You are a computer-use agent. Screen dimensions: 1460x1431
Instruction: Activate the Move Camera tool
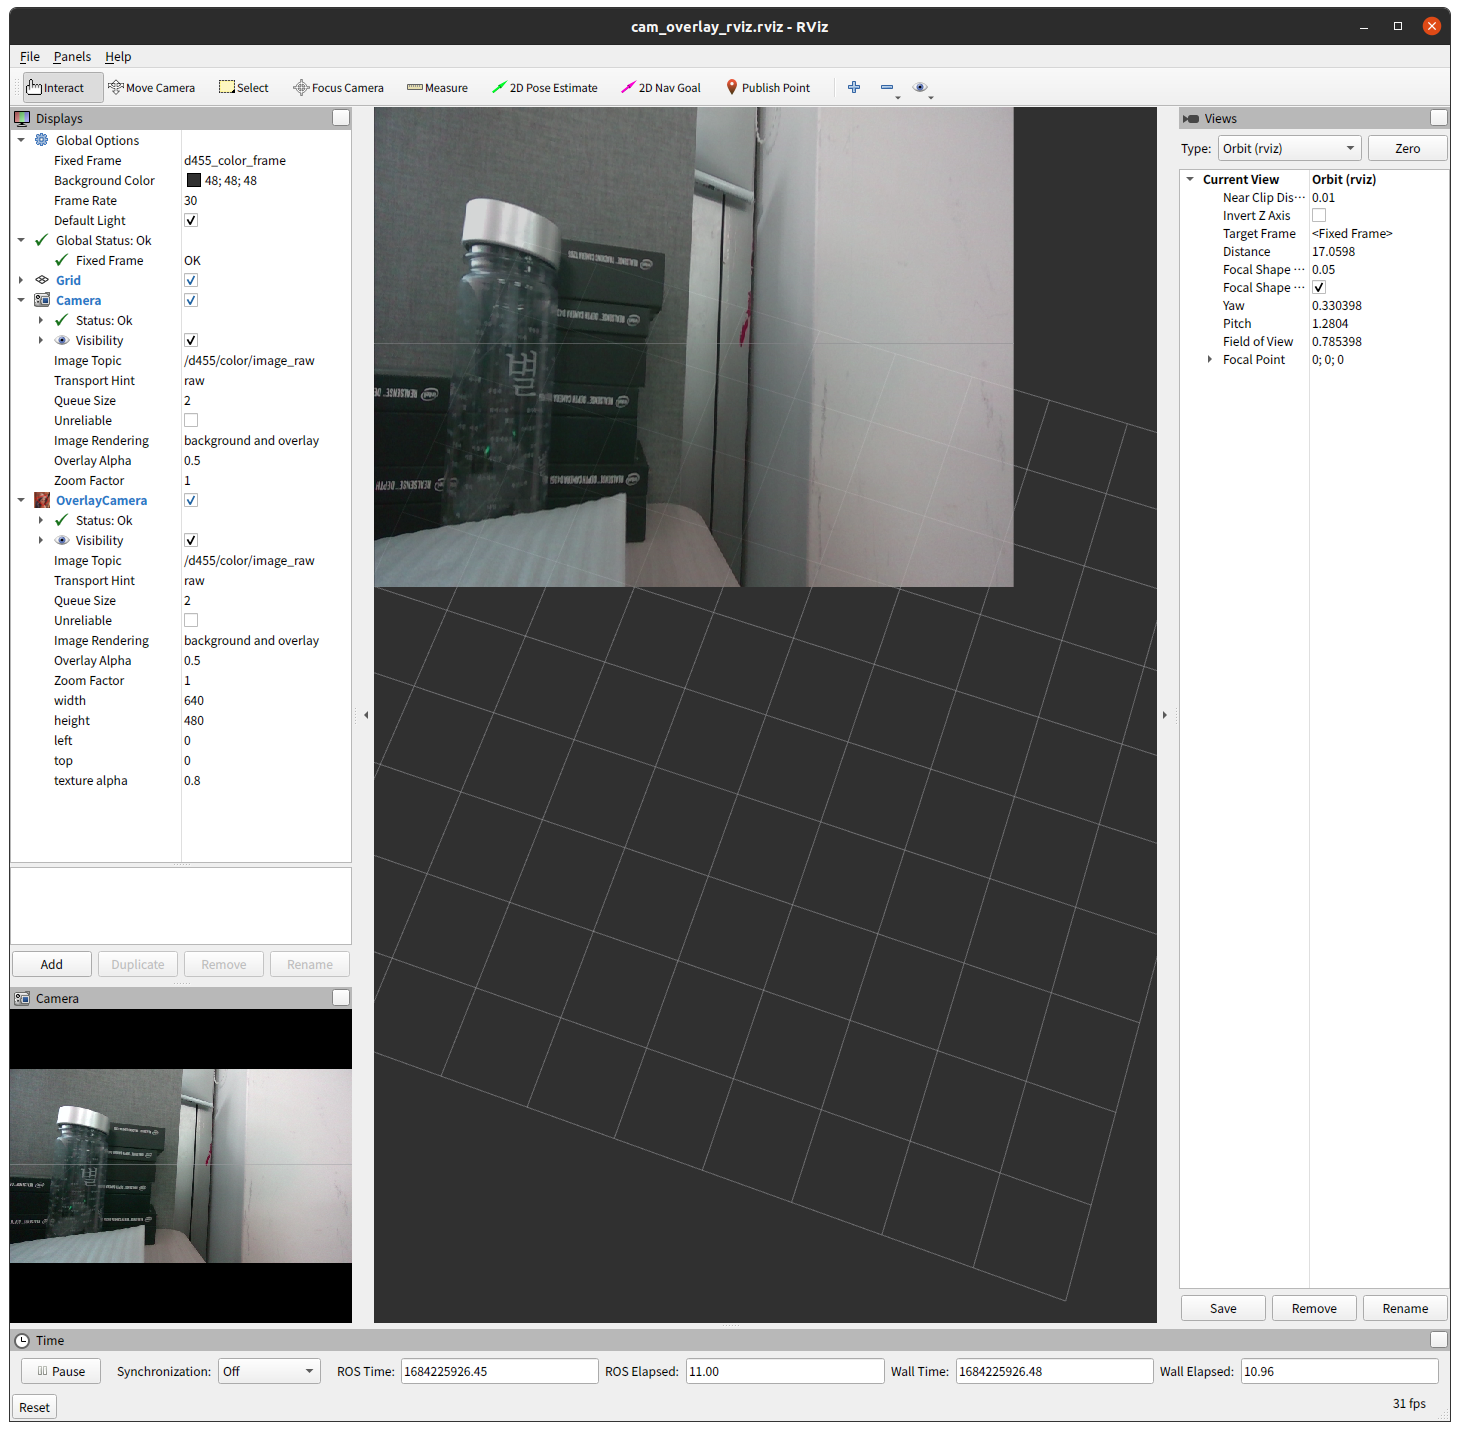(x=152, y=87)
